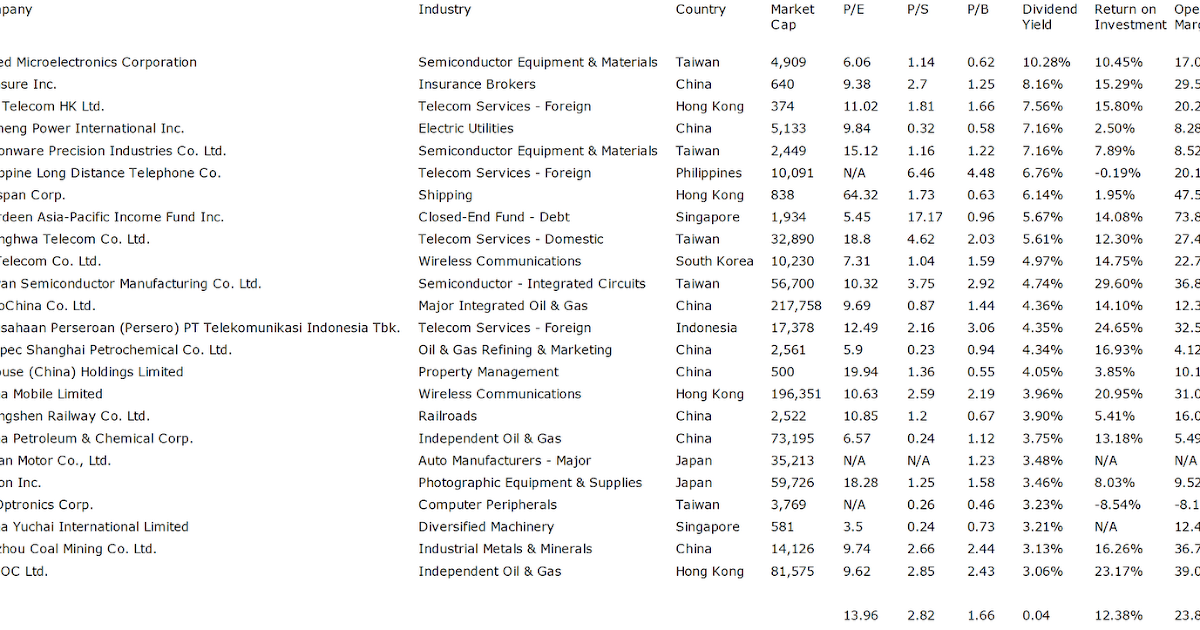The image size is (1200, 630).
Task: Click the Dividend Yield column header
Action: point(1049,17)
